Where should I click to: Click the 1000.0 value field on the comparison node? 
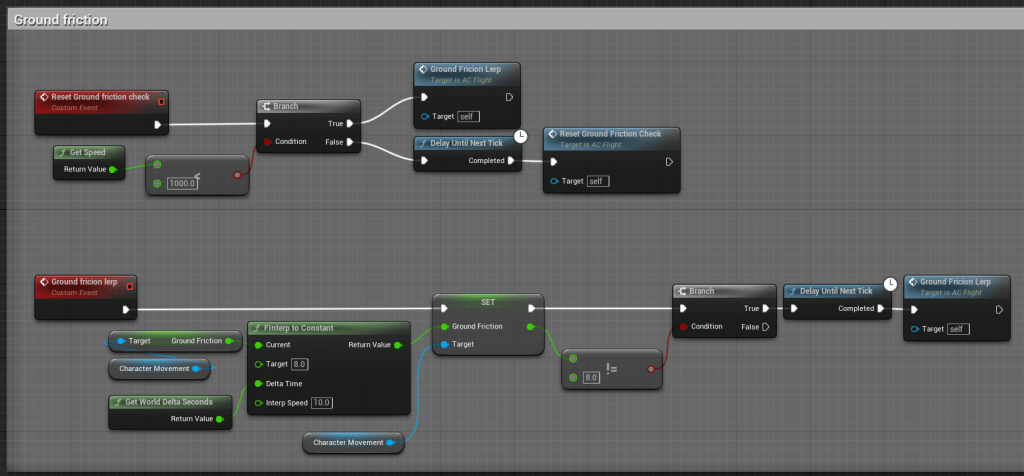(183, 183)
